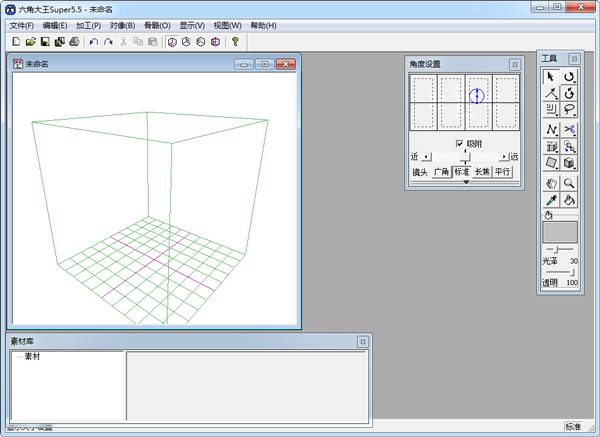Image resolution: width=600 pixels, height=437 pixels.
Task: Expand the angle settings panel bottom arrow
Action: pos(464,182)
